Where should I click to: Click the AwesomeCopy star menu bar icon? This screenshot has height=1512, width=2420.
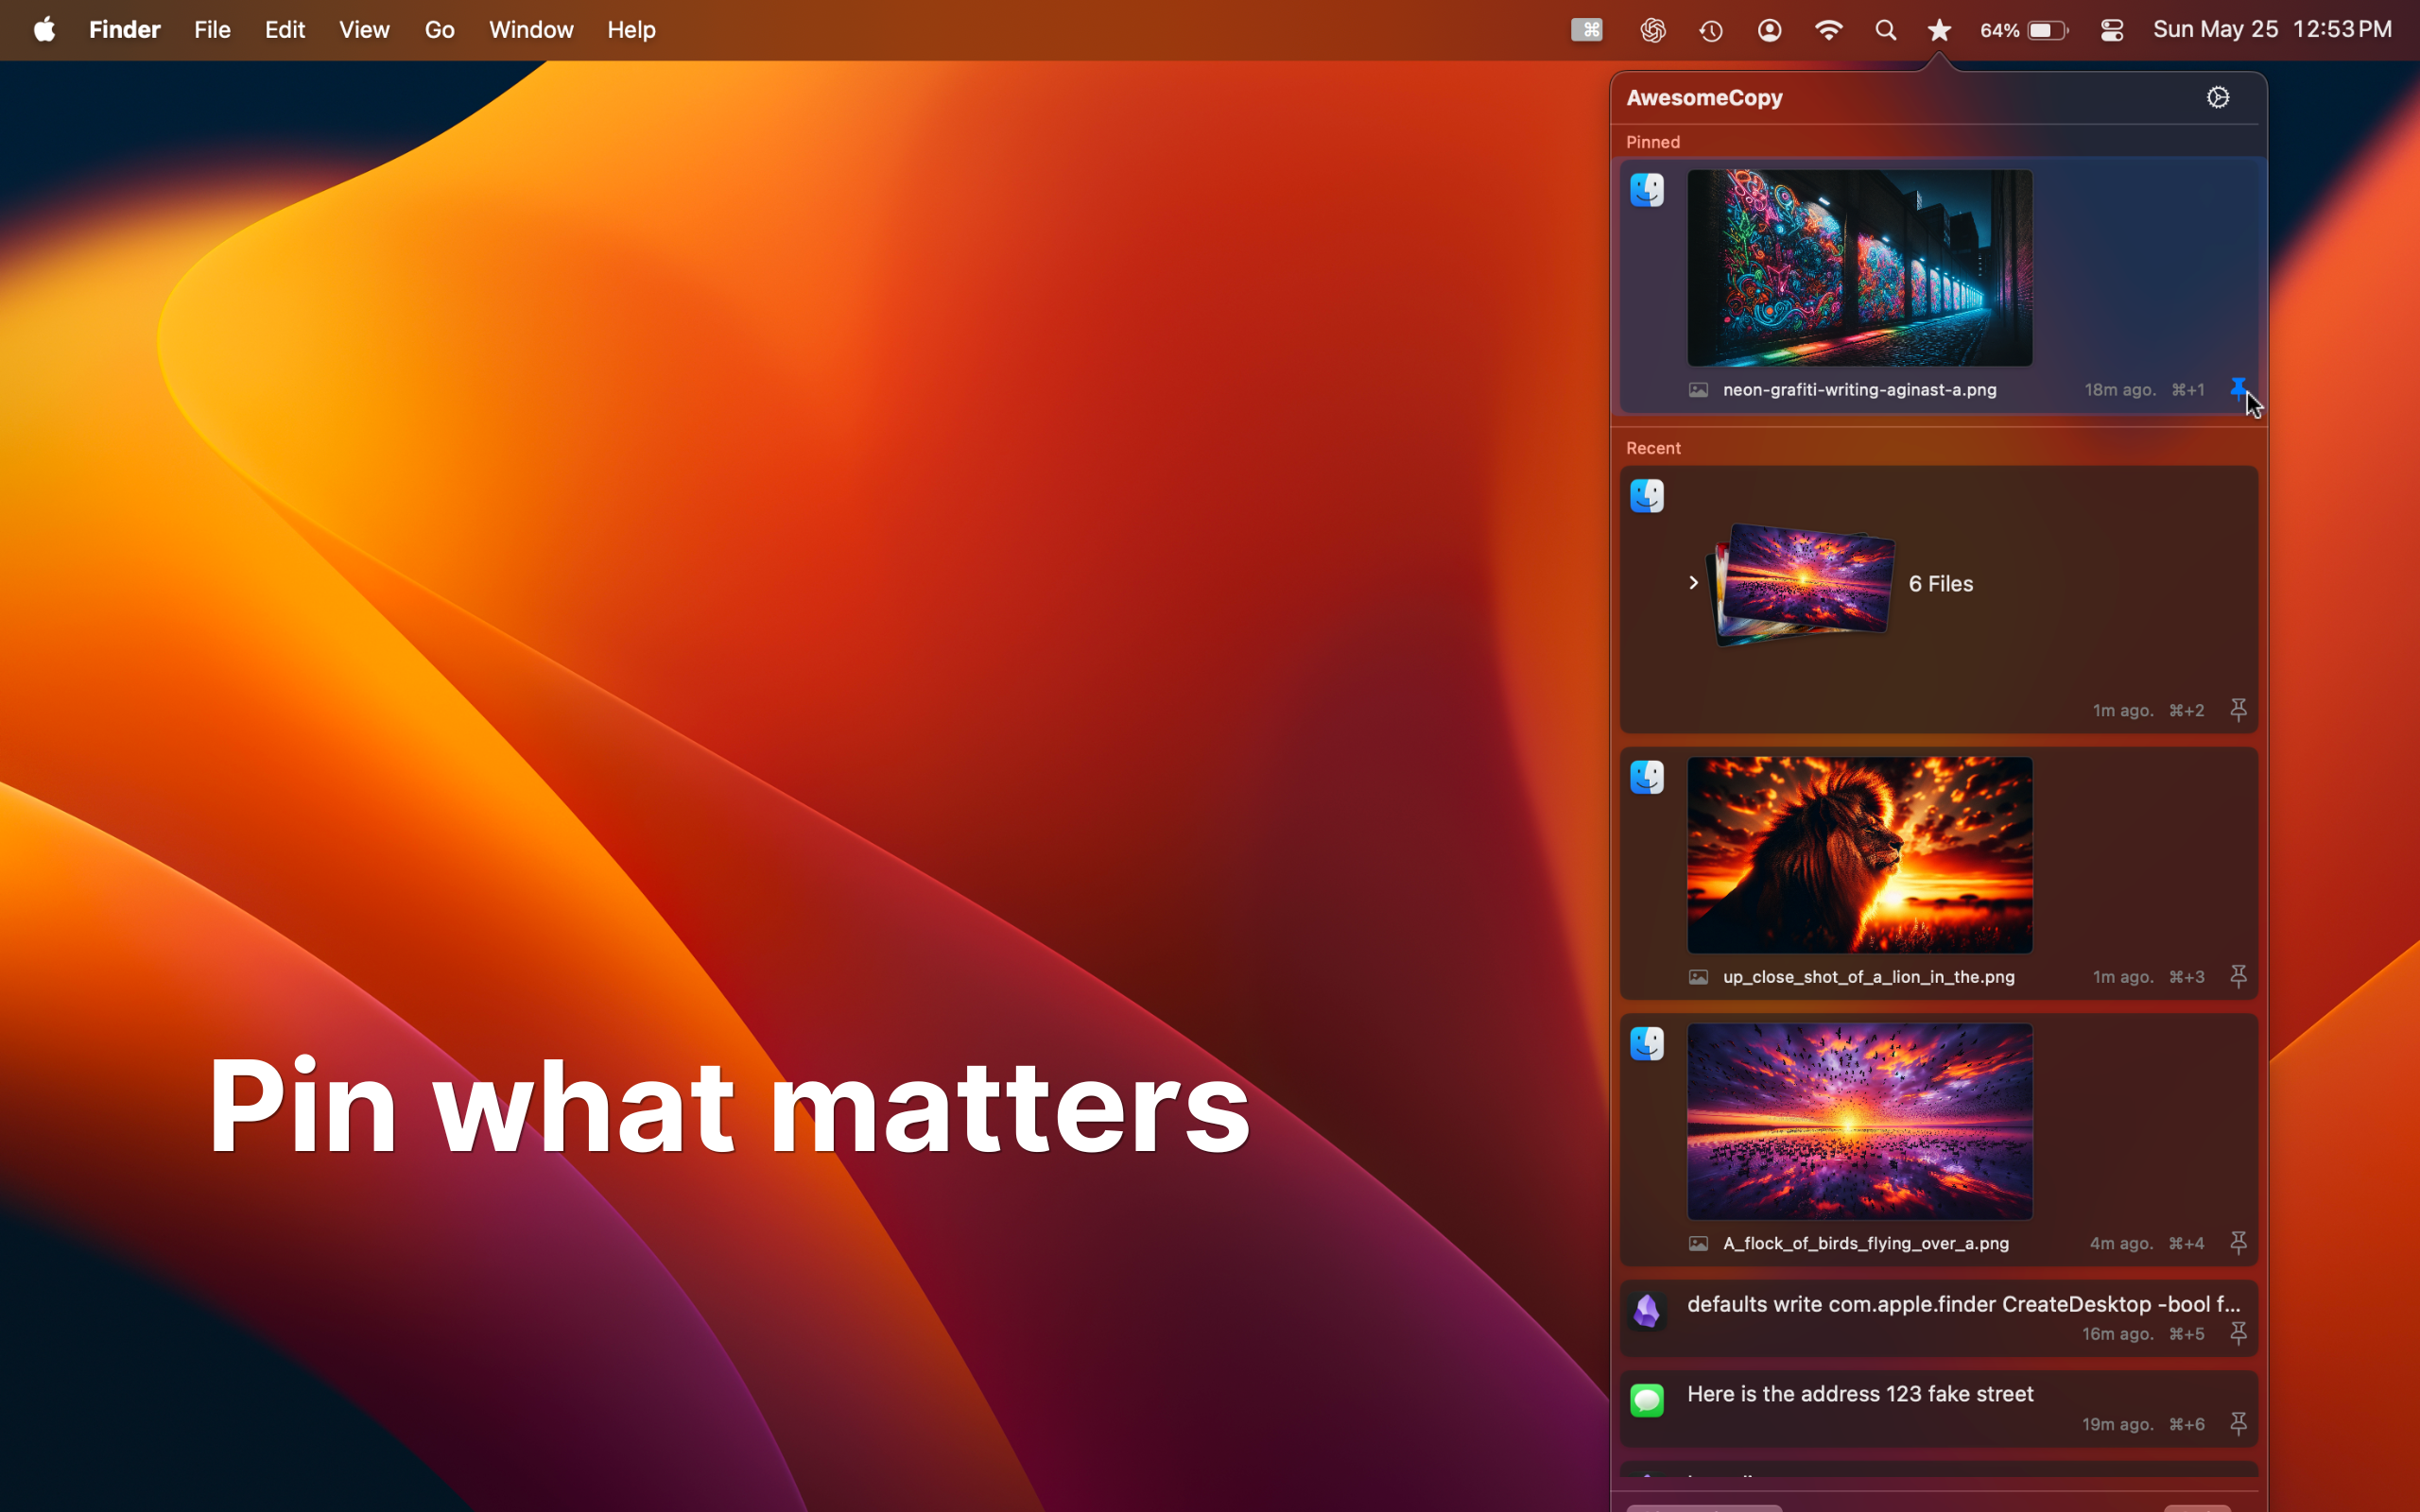(1939, 30)
